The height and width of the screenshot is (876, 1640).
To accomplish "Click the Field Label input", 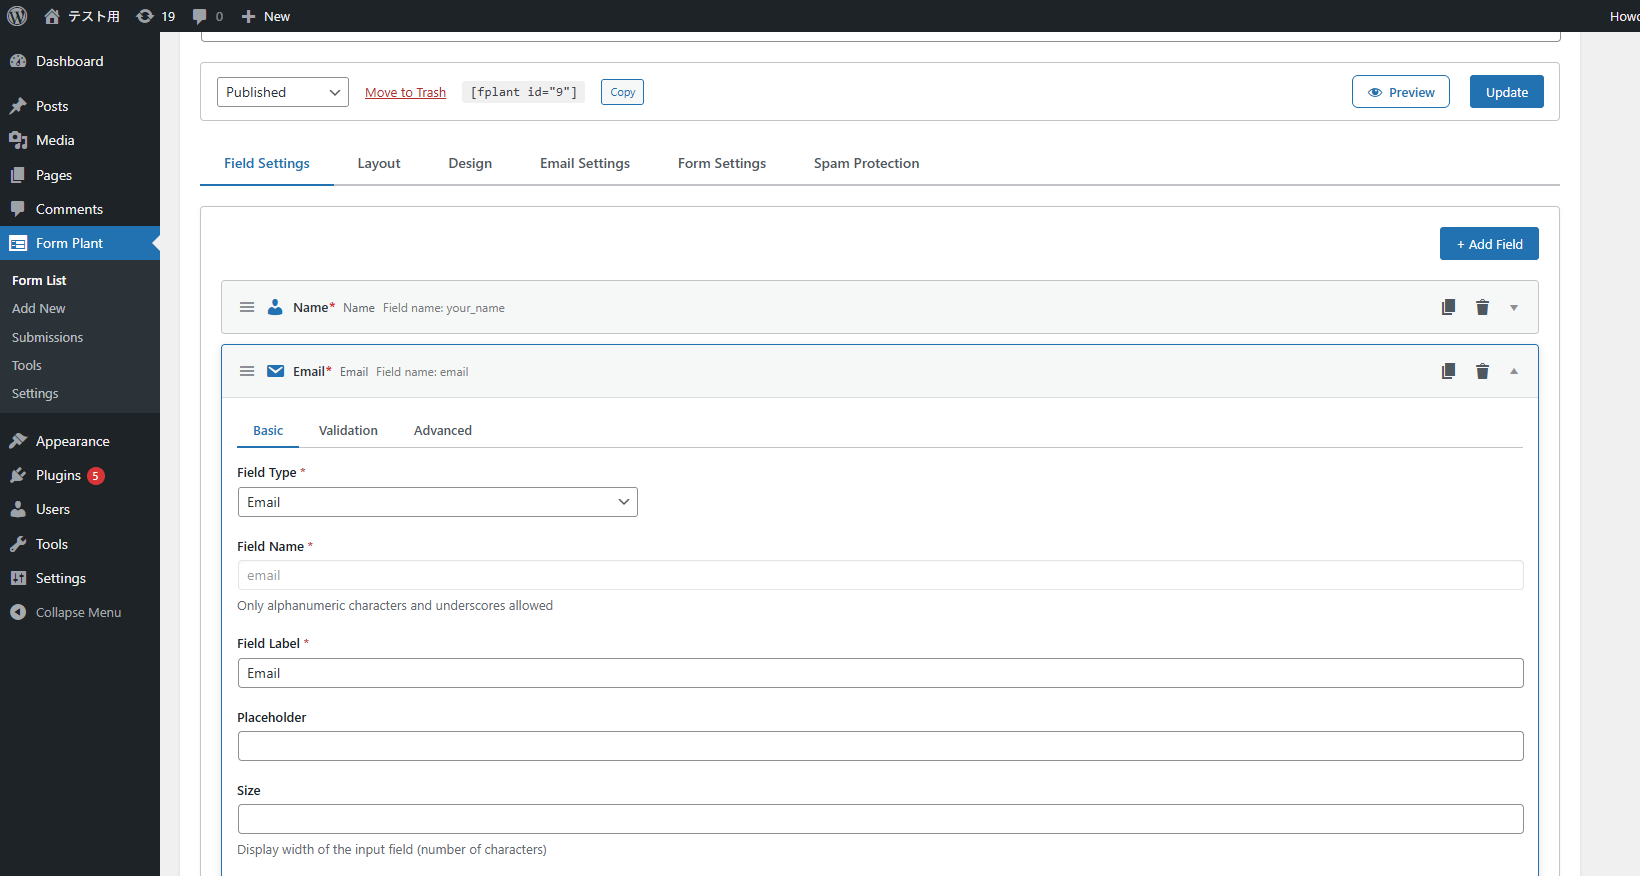I will pyautogui.click(x=880, y=673).
